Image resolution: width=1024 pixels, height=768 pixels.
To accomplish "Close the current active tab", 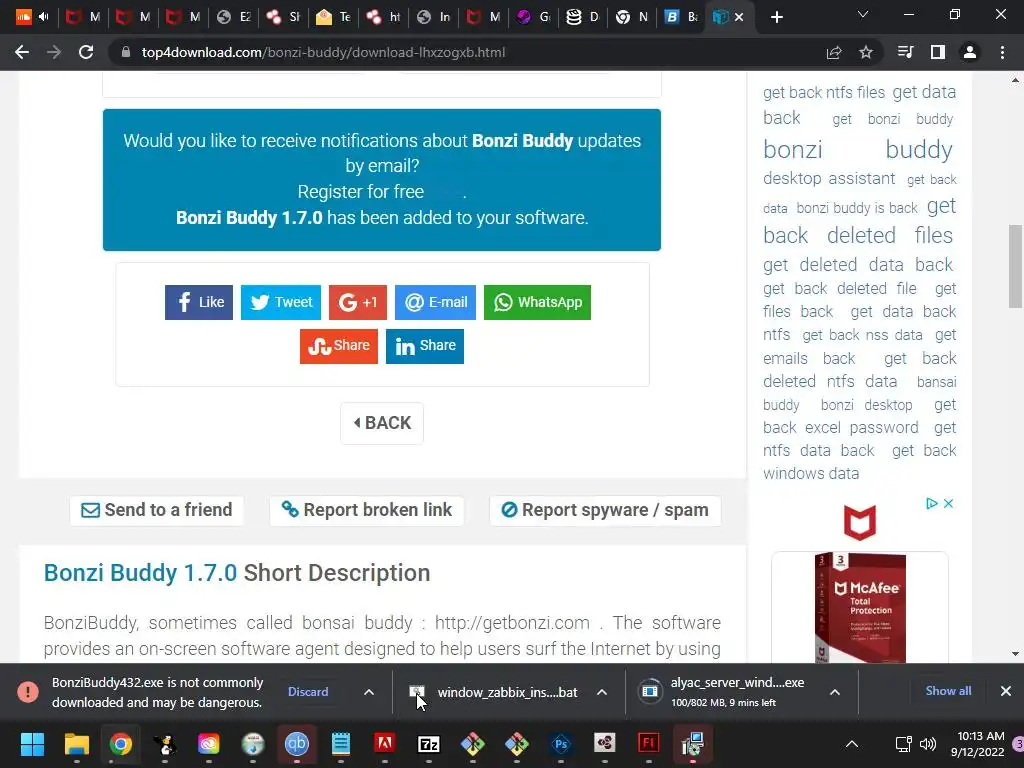I will click(739, 17).
